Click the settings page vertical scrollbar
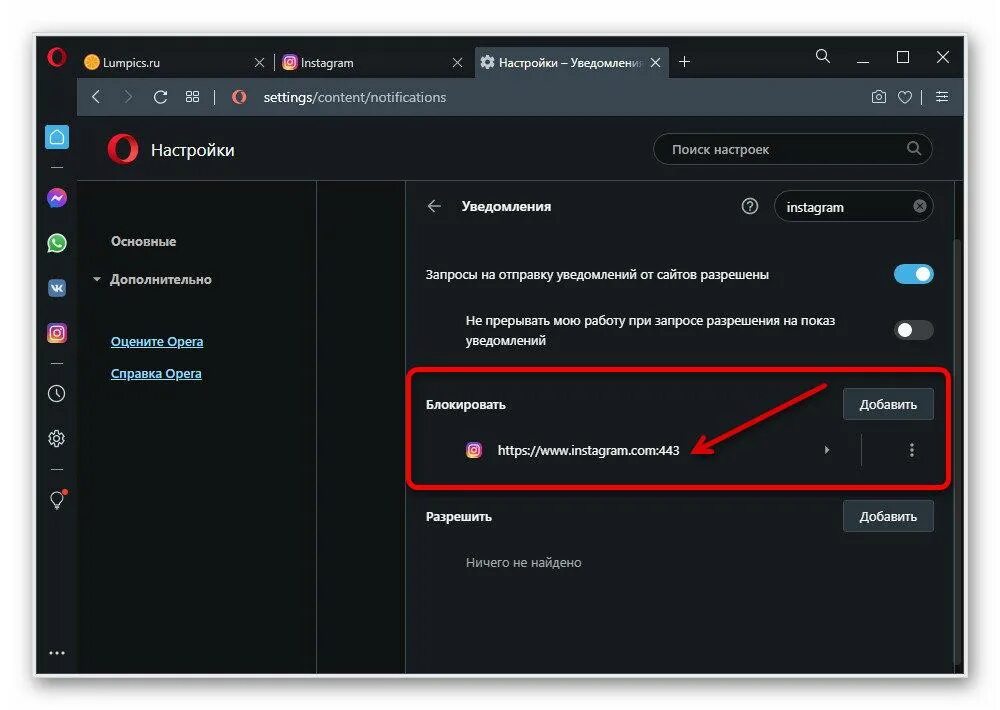This screenshot has width=1000, height=710. click(x=957, y=452)
